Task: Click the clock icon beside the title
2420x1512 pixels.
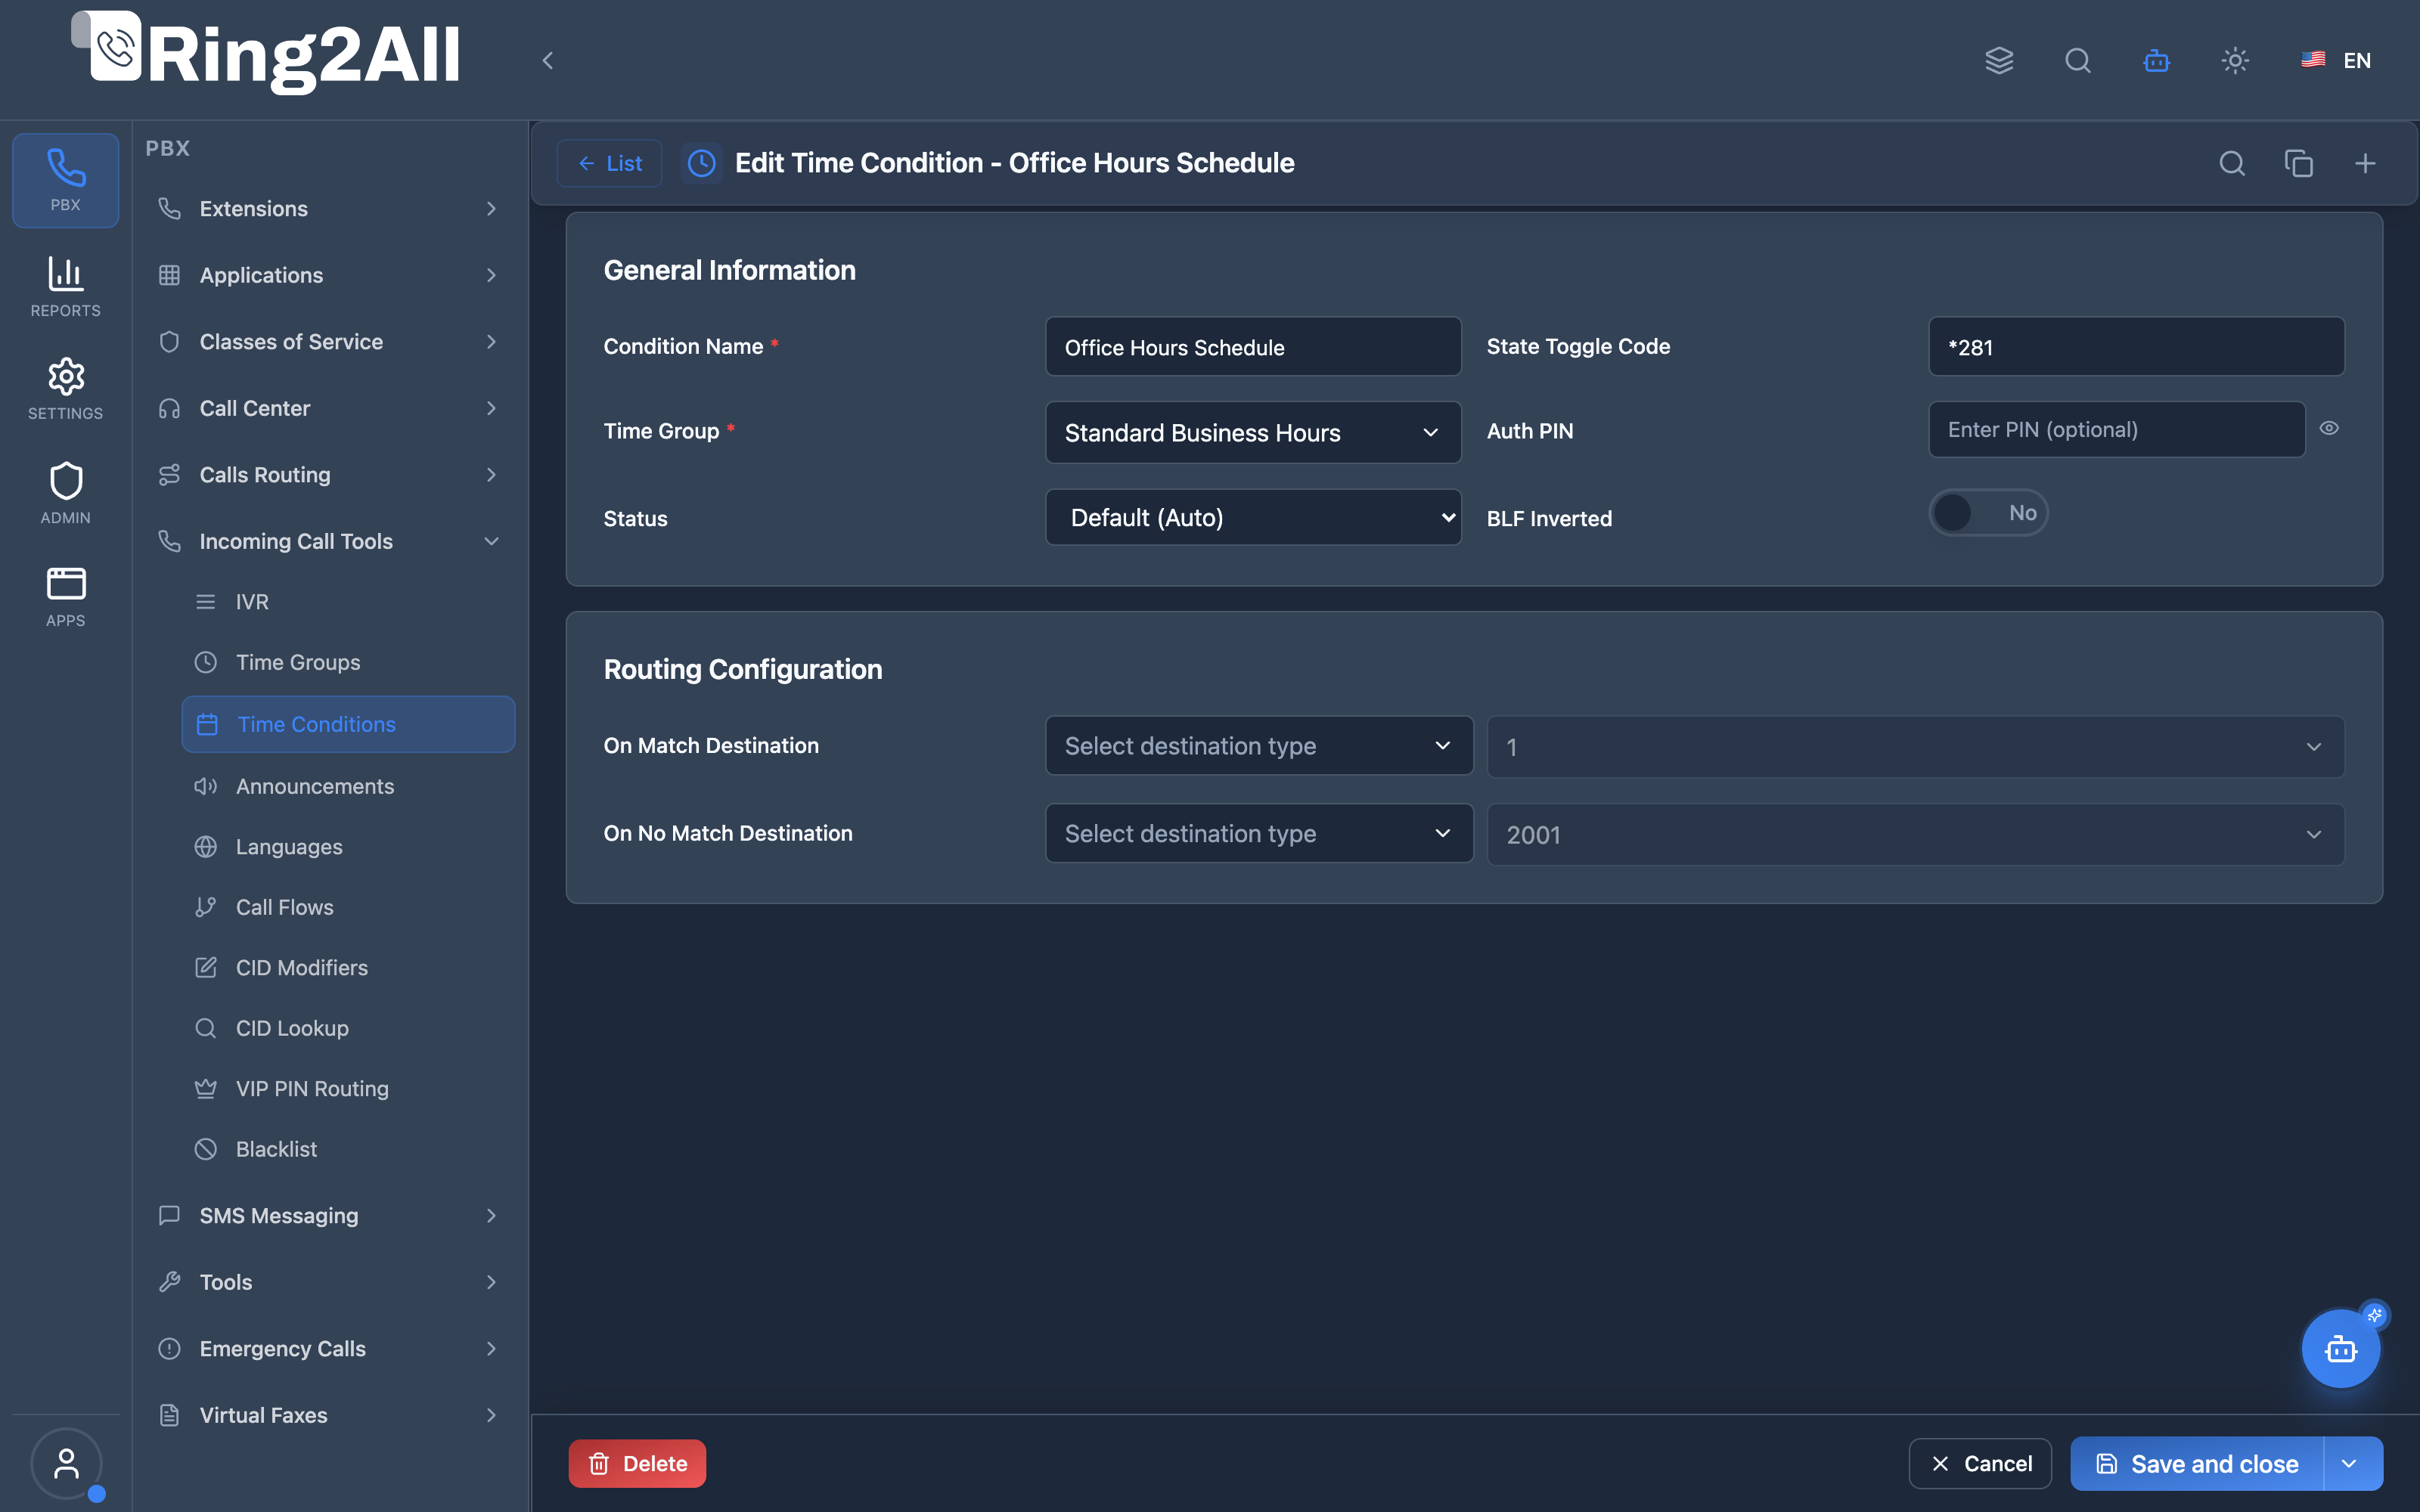Action: 702,163
